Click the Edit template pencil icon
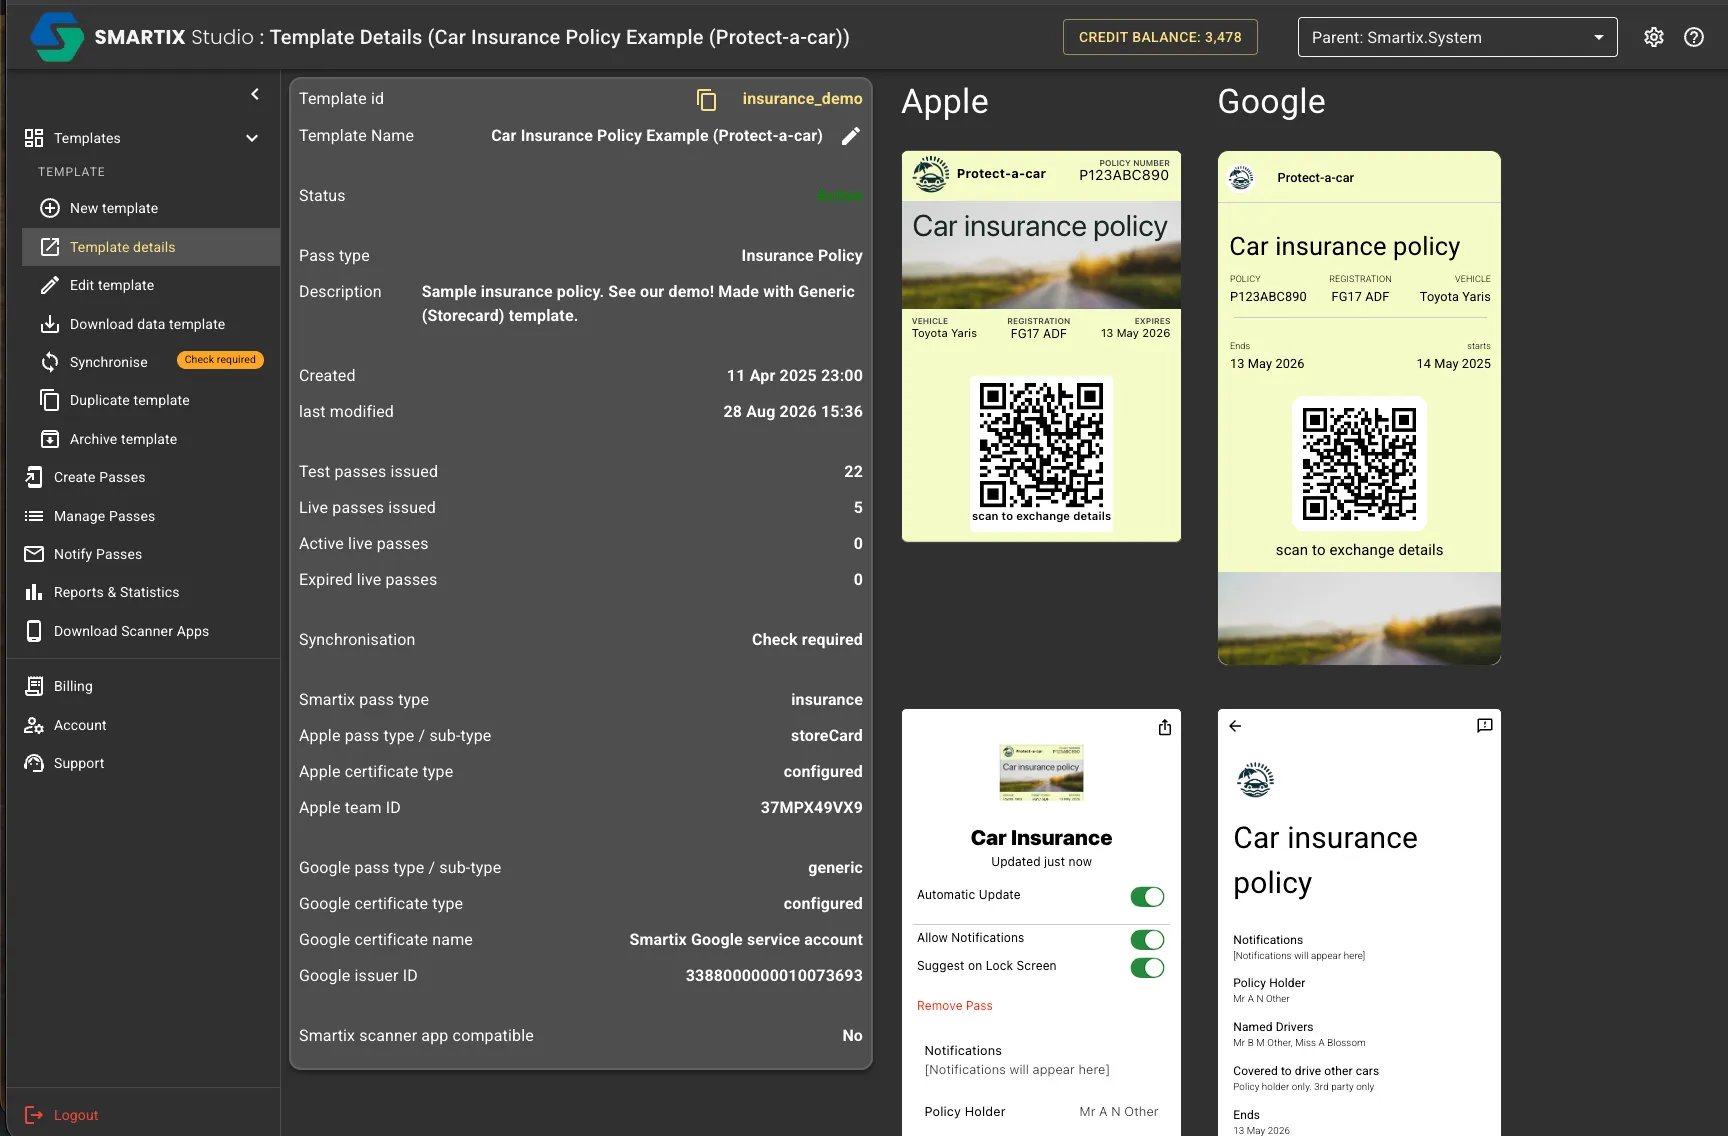This screenshot has width=1728, height=1136. (x=50, y=285)
